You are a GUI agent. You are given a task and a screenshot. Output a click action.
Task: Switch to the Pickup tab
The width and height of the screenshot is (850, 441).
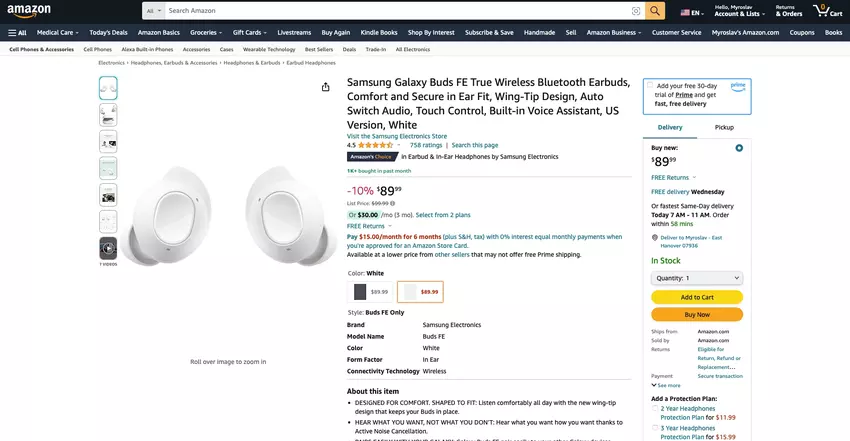[x=724, y=128]
